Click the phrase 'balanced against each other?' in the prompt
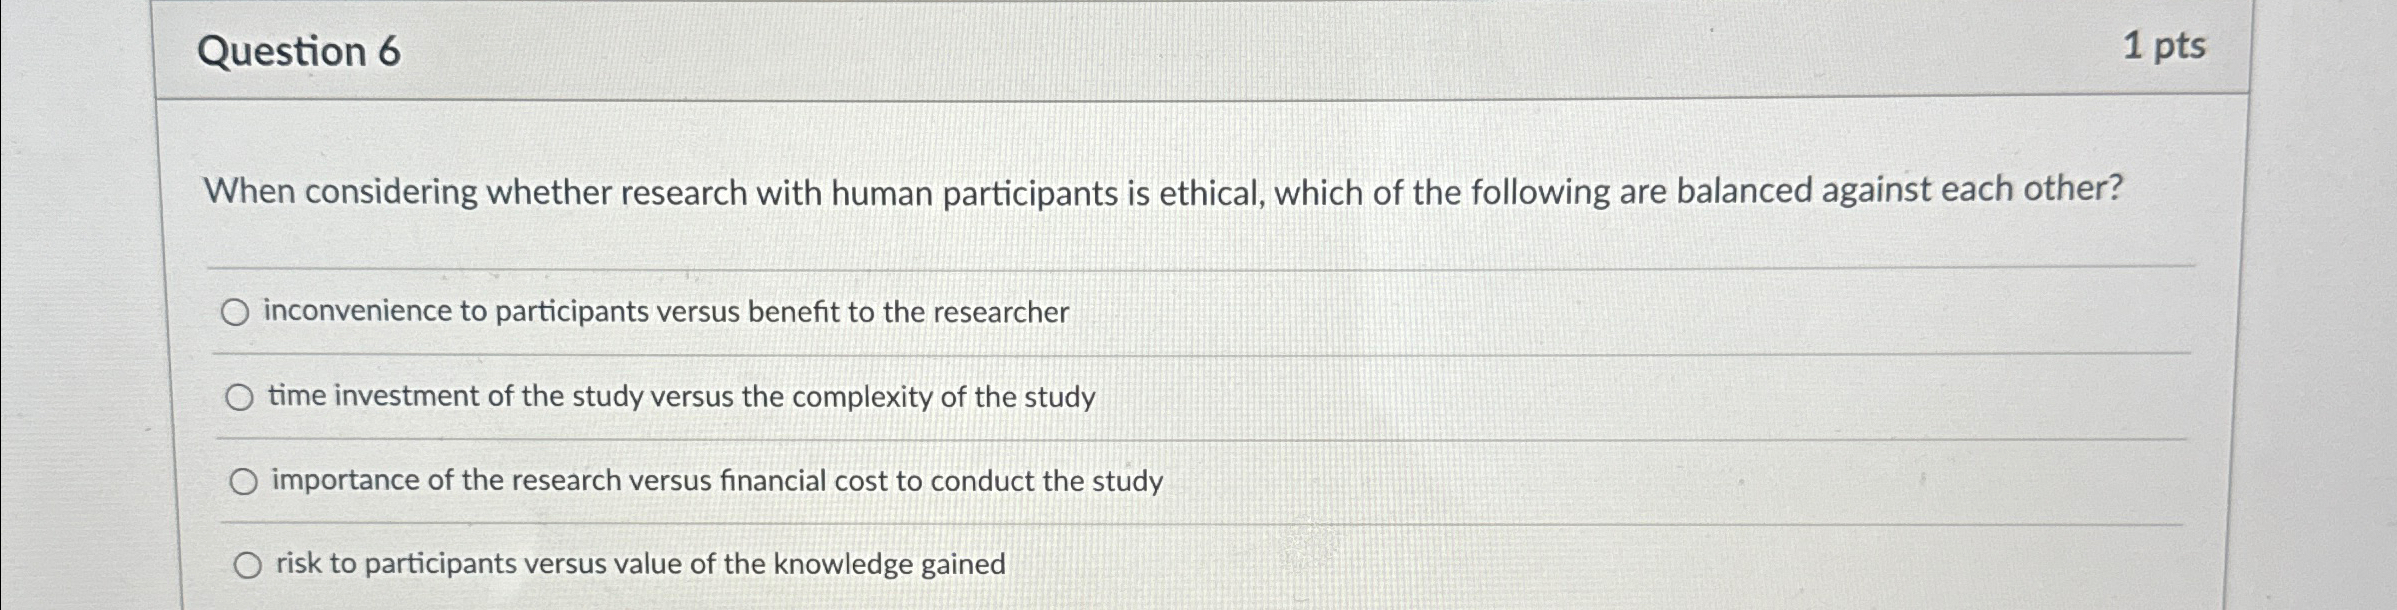This screenshot has width=2397, height=610. pos(1899,189)
